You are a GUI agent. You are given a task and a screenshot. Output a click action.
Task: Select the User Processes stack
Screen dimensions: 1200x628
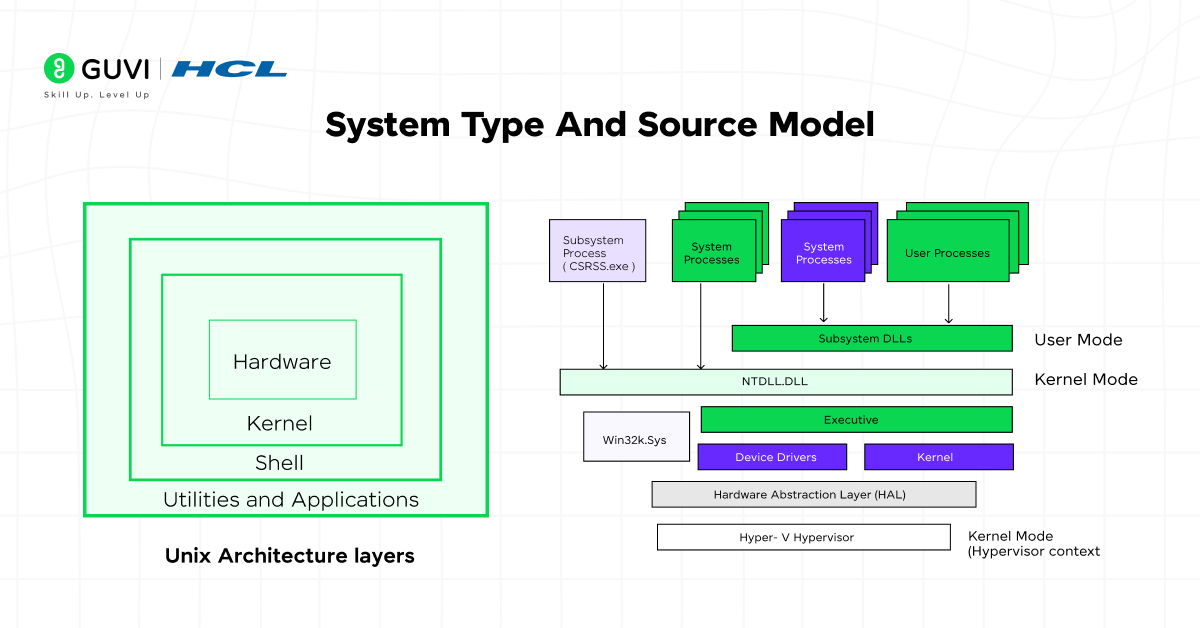pyautogui.click(x=947, y=253)
